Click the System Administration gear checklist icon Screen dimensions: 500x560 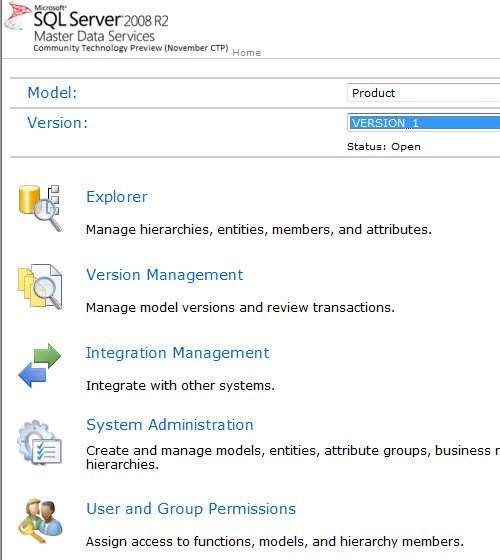[x=40, y=443]
